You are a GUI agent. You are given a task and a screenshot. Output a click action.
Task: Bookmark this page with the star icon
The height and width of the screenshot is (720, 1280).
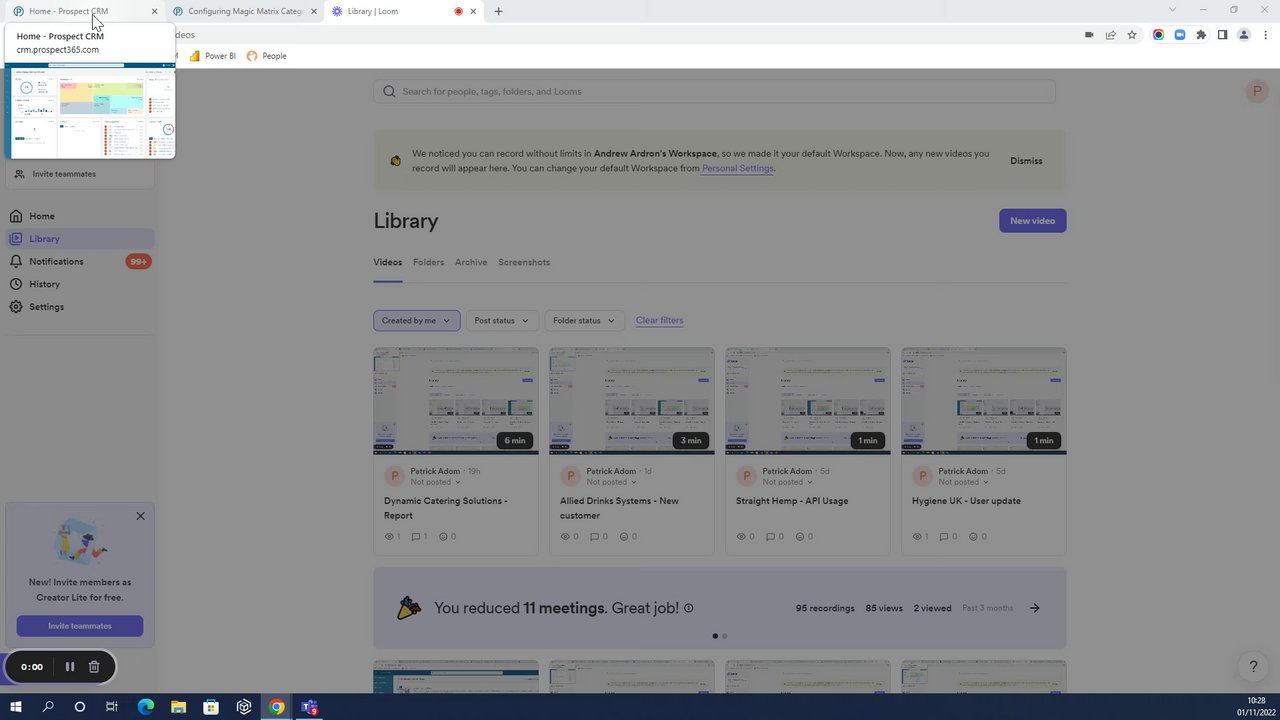click(x=1132, y=35)
